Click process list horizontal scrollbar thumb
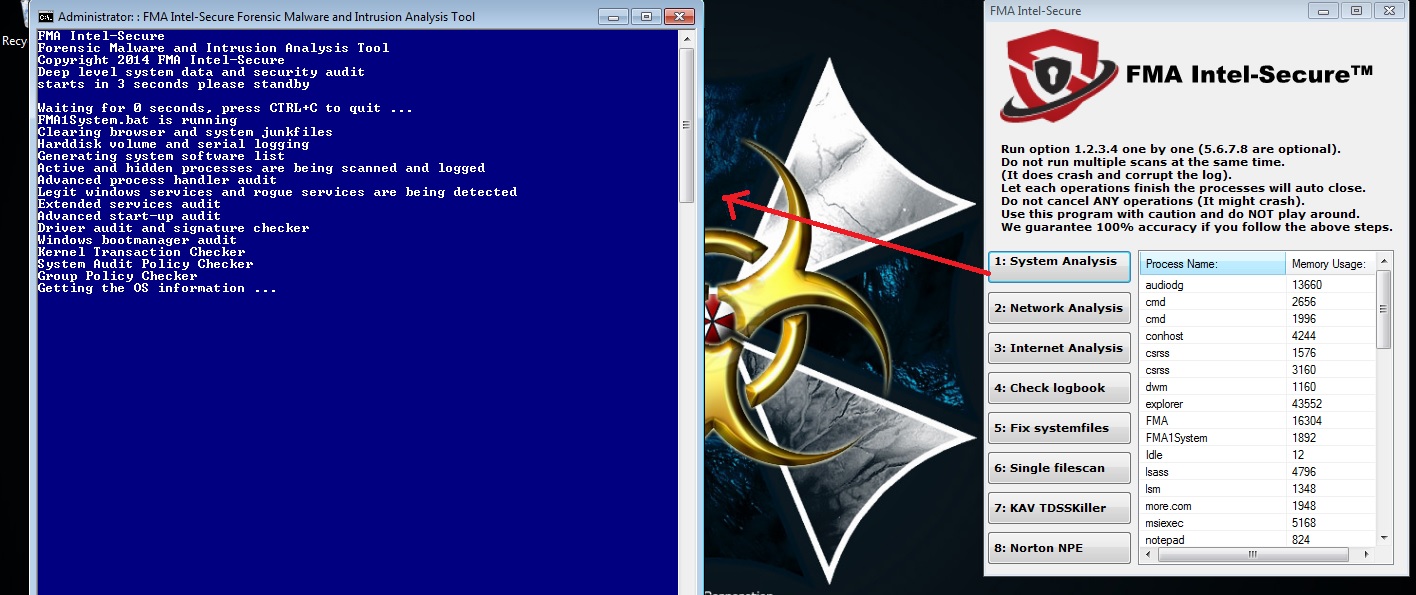 1251,555
